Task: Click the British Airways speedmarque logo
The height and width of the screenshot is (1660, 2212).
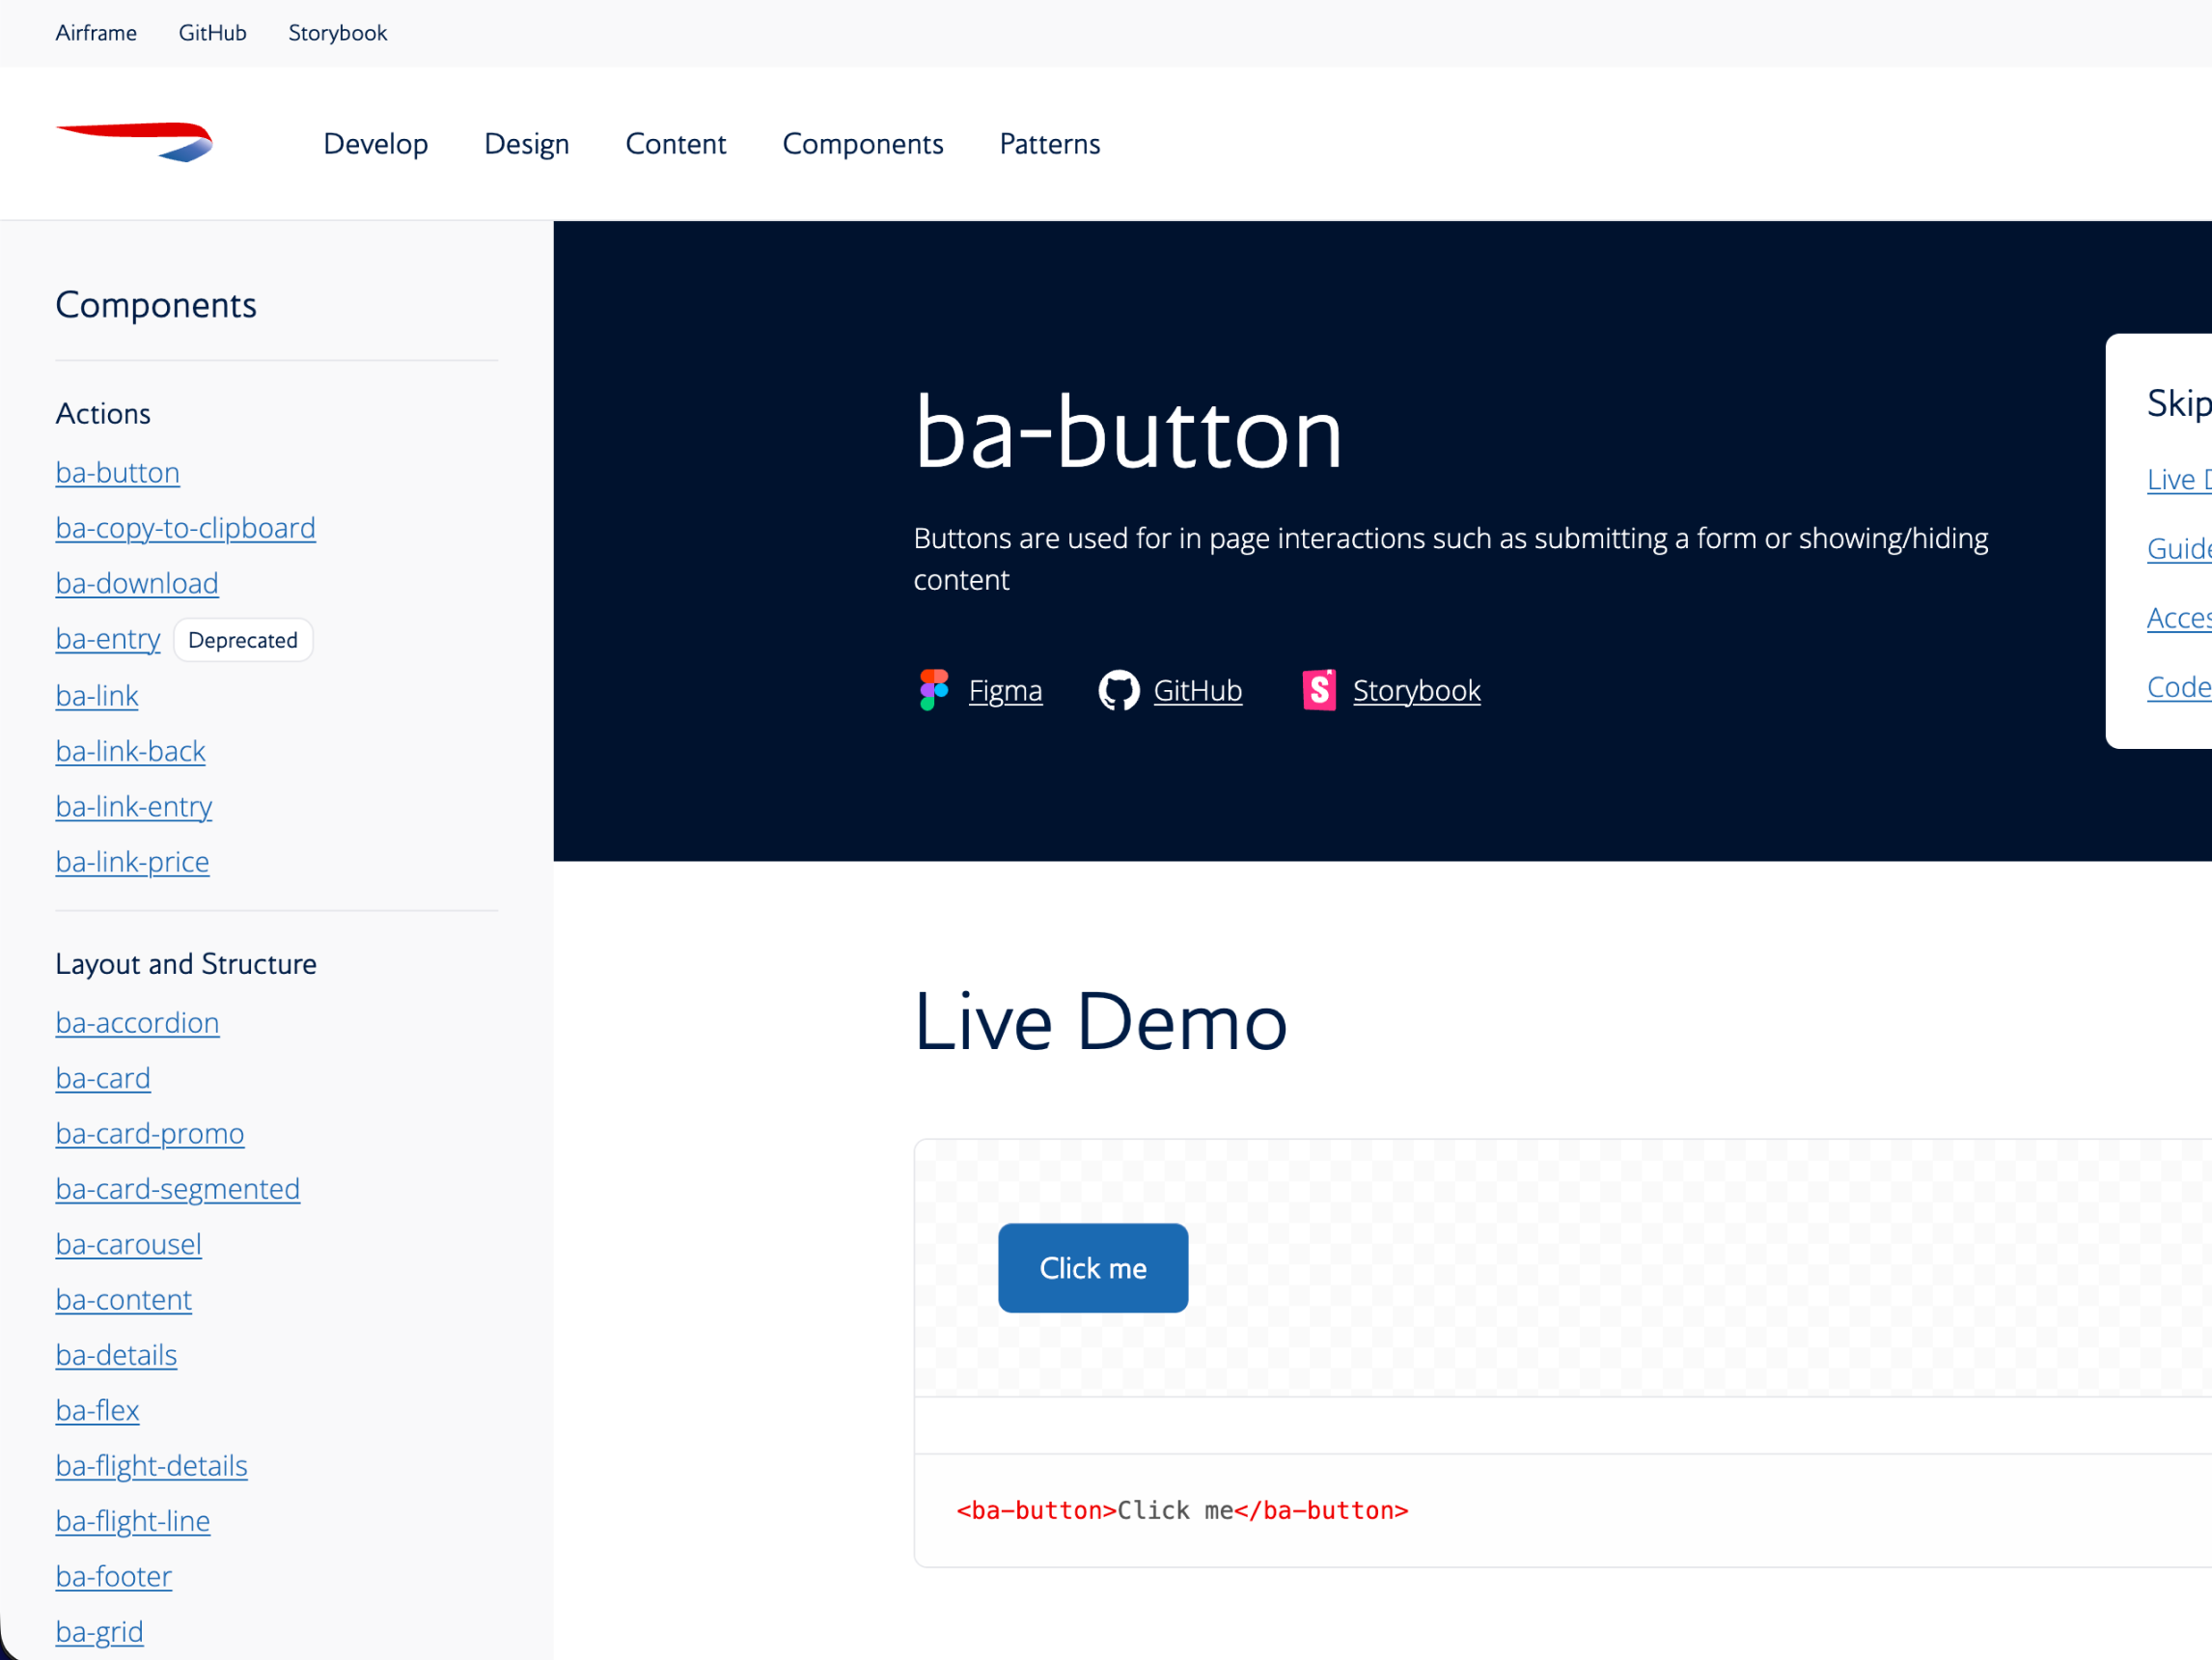Action: click(134, 142)
